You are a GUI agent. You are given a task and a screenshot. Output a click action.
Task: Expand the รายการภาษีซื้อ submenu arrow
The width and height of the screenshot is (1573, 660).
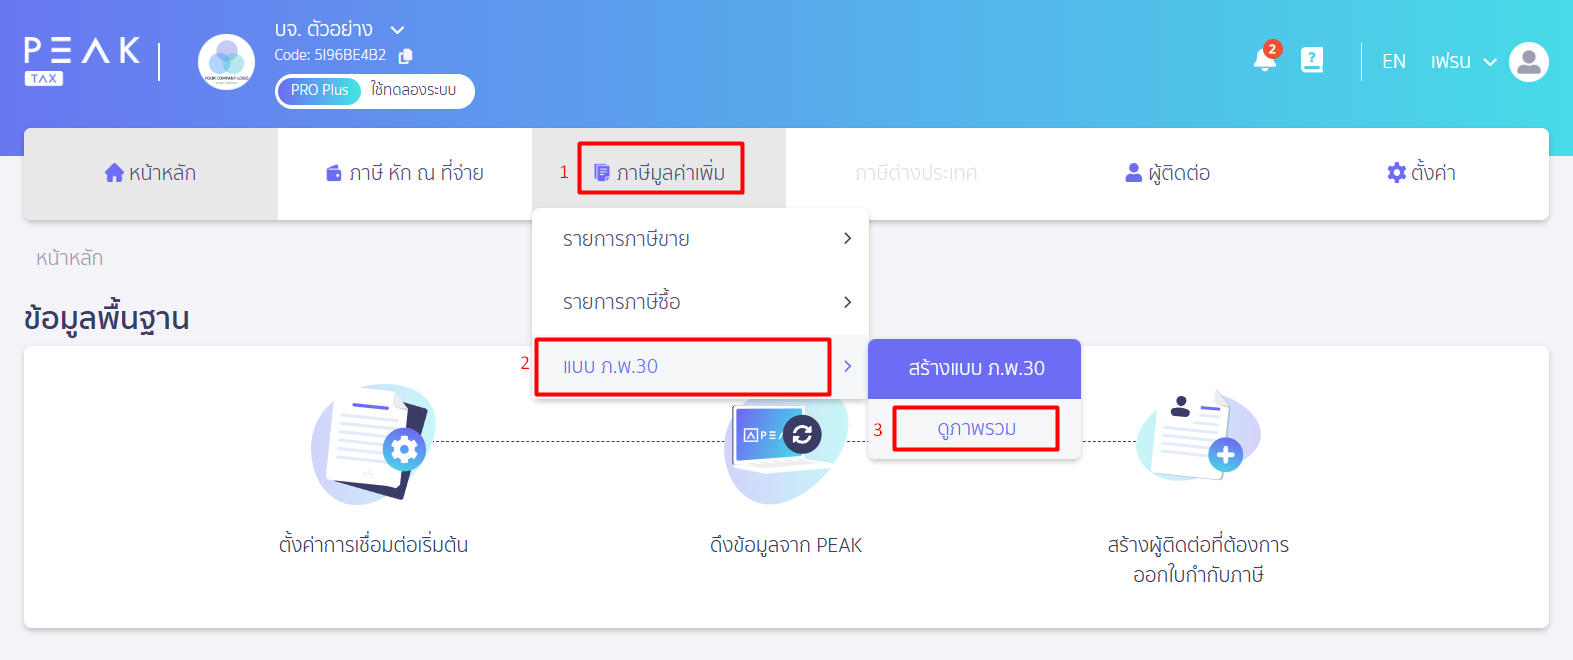tap(847, 302)
